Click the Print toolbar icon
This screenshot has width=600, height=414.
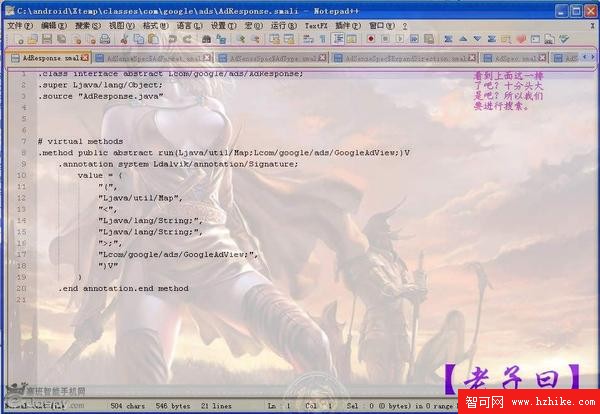pyautogui.click(x=105, y=39)
